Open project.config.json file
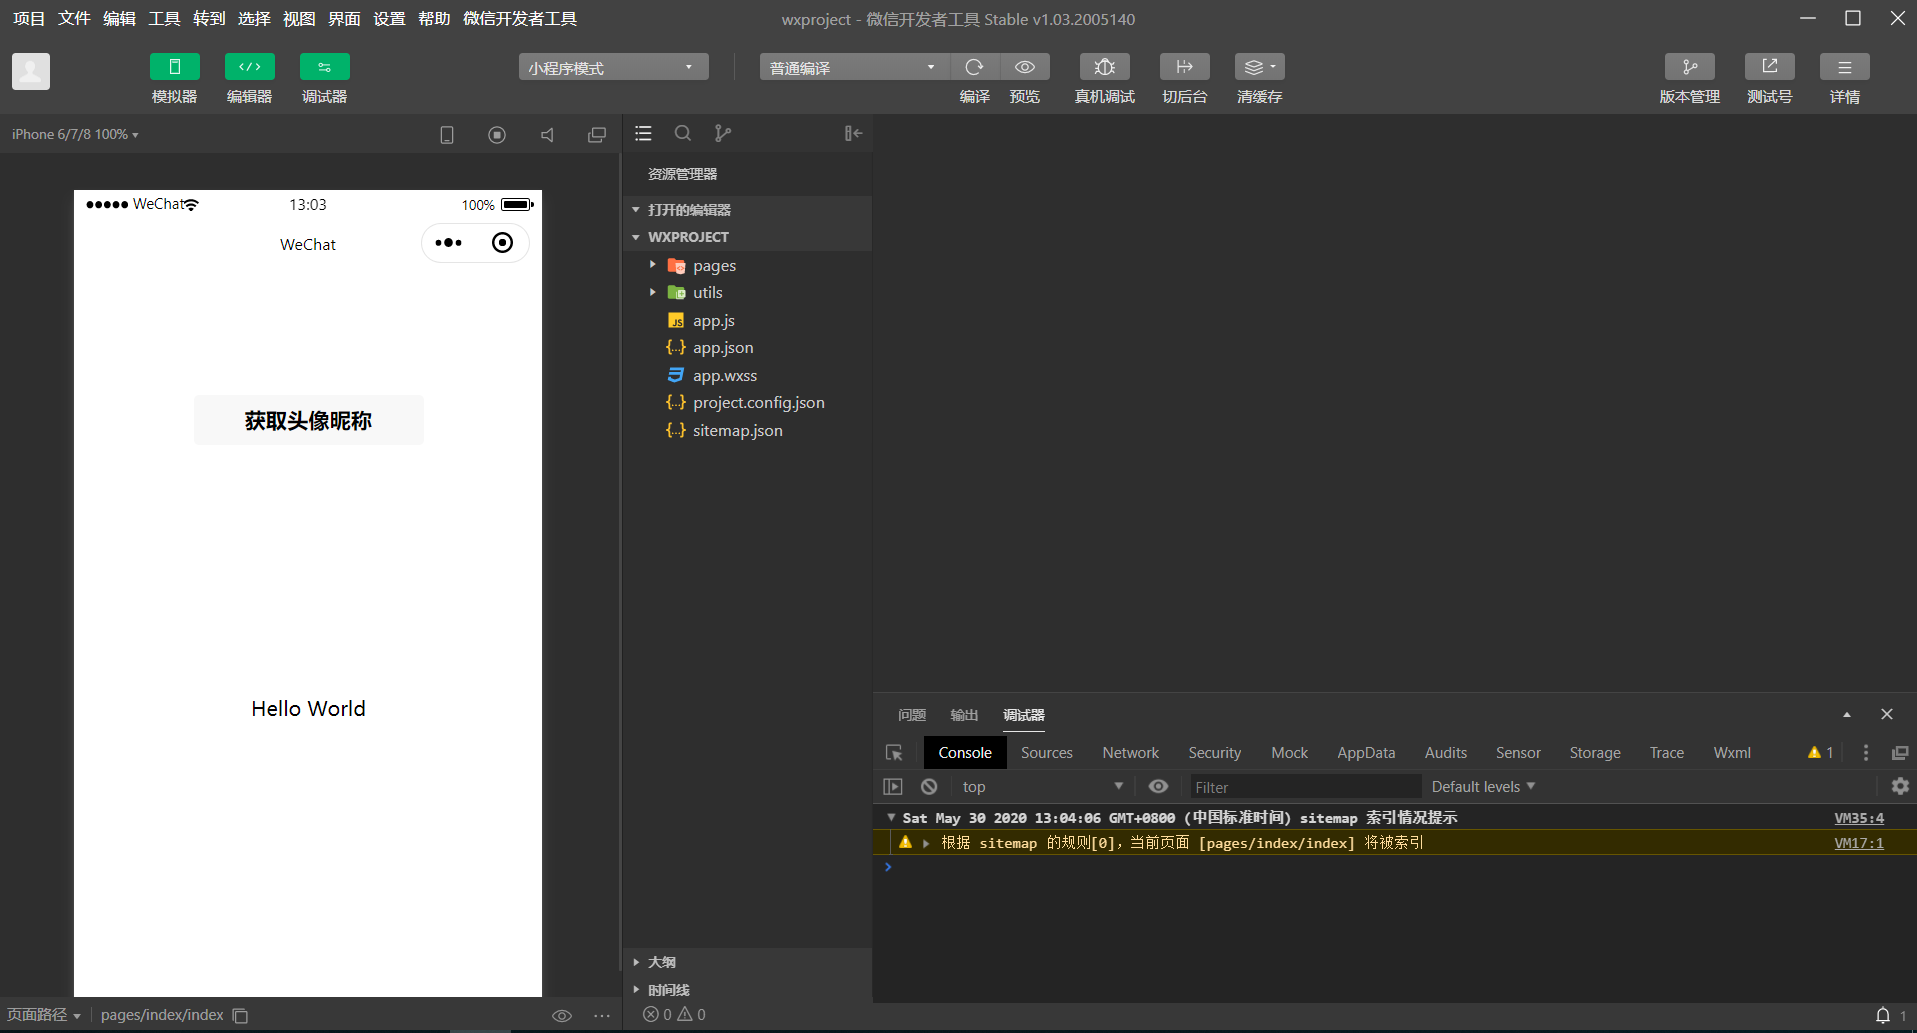This screenshot has height=1033, width=1917. tap(747, 402)
